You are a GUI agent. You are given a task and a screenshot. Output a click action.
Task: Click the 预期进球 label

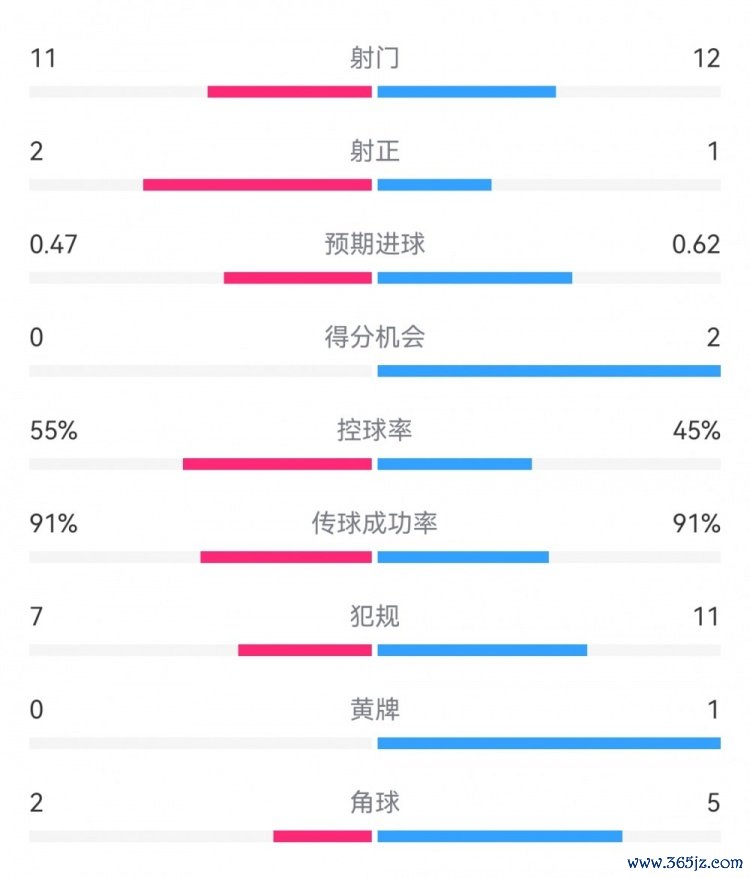[375, 244]
